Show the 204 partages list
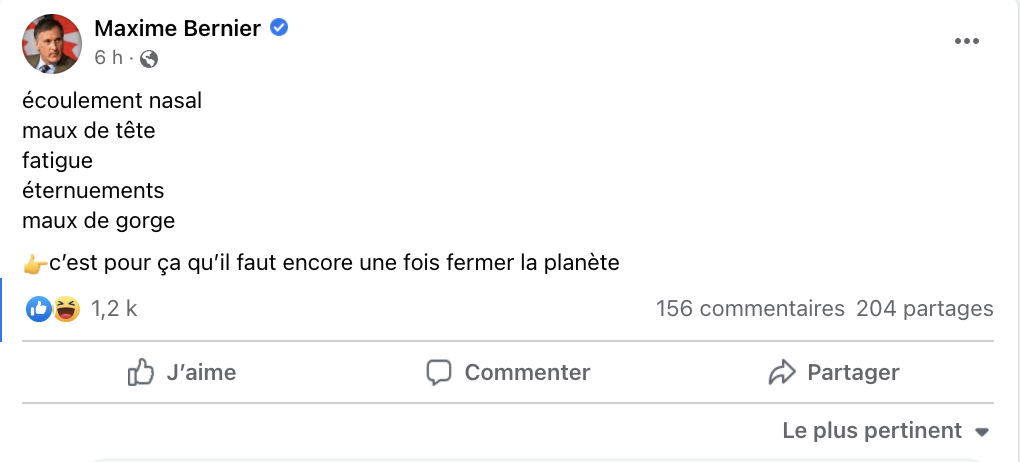Image resolution: width=1020 pixels, height=462 pixels. pos(925,309)
